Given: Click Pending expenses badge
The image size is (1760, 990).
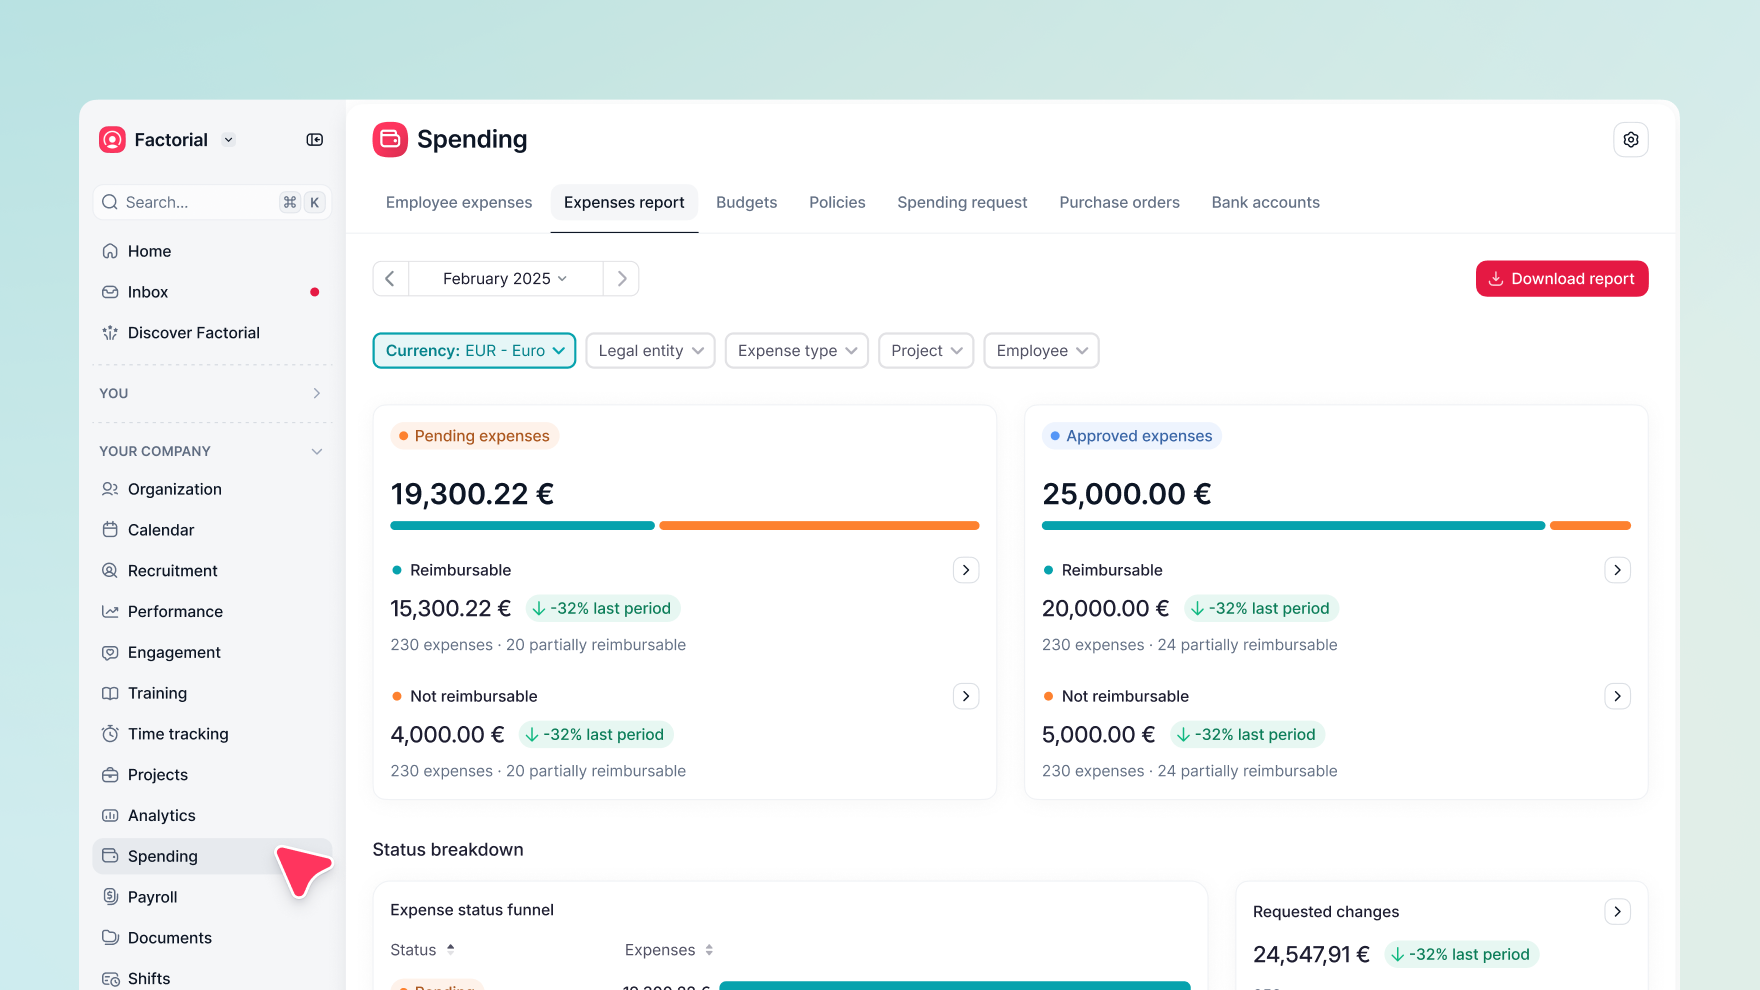Looking at the screenshot, I should point(474,436).
